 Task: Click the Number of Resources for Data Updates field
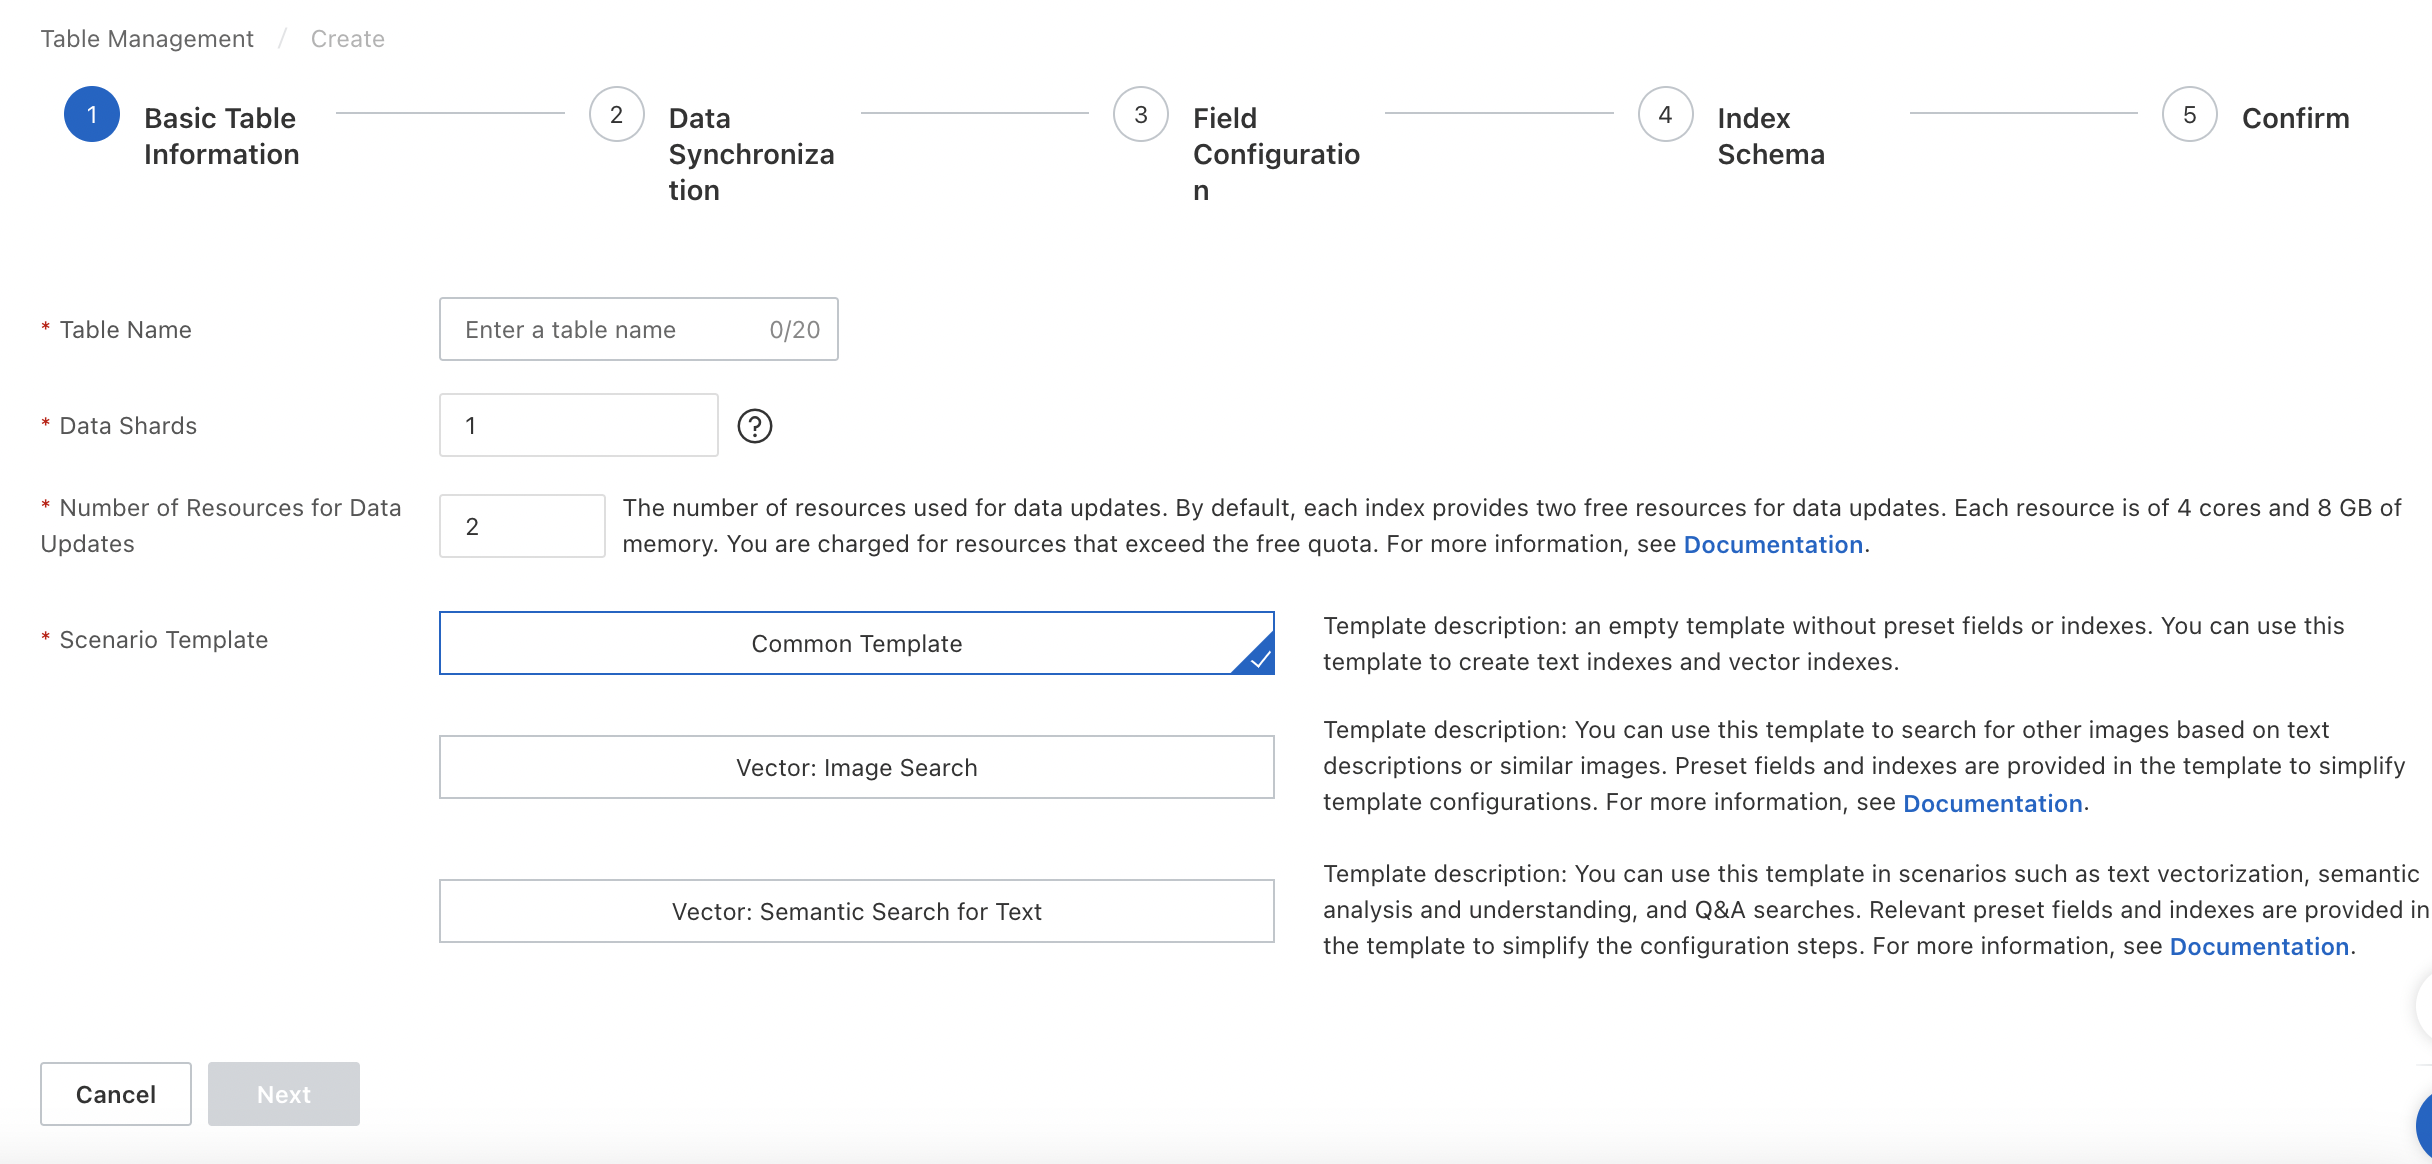[521, 526]
